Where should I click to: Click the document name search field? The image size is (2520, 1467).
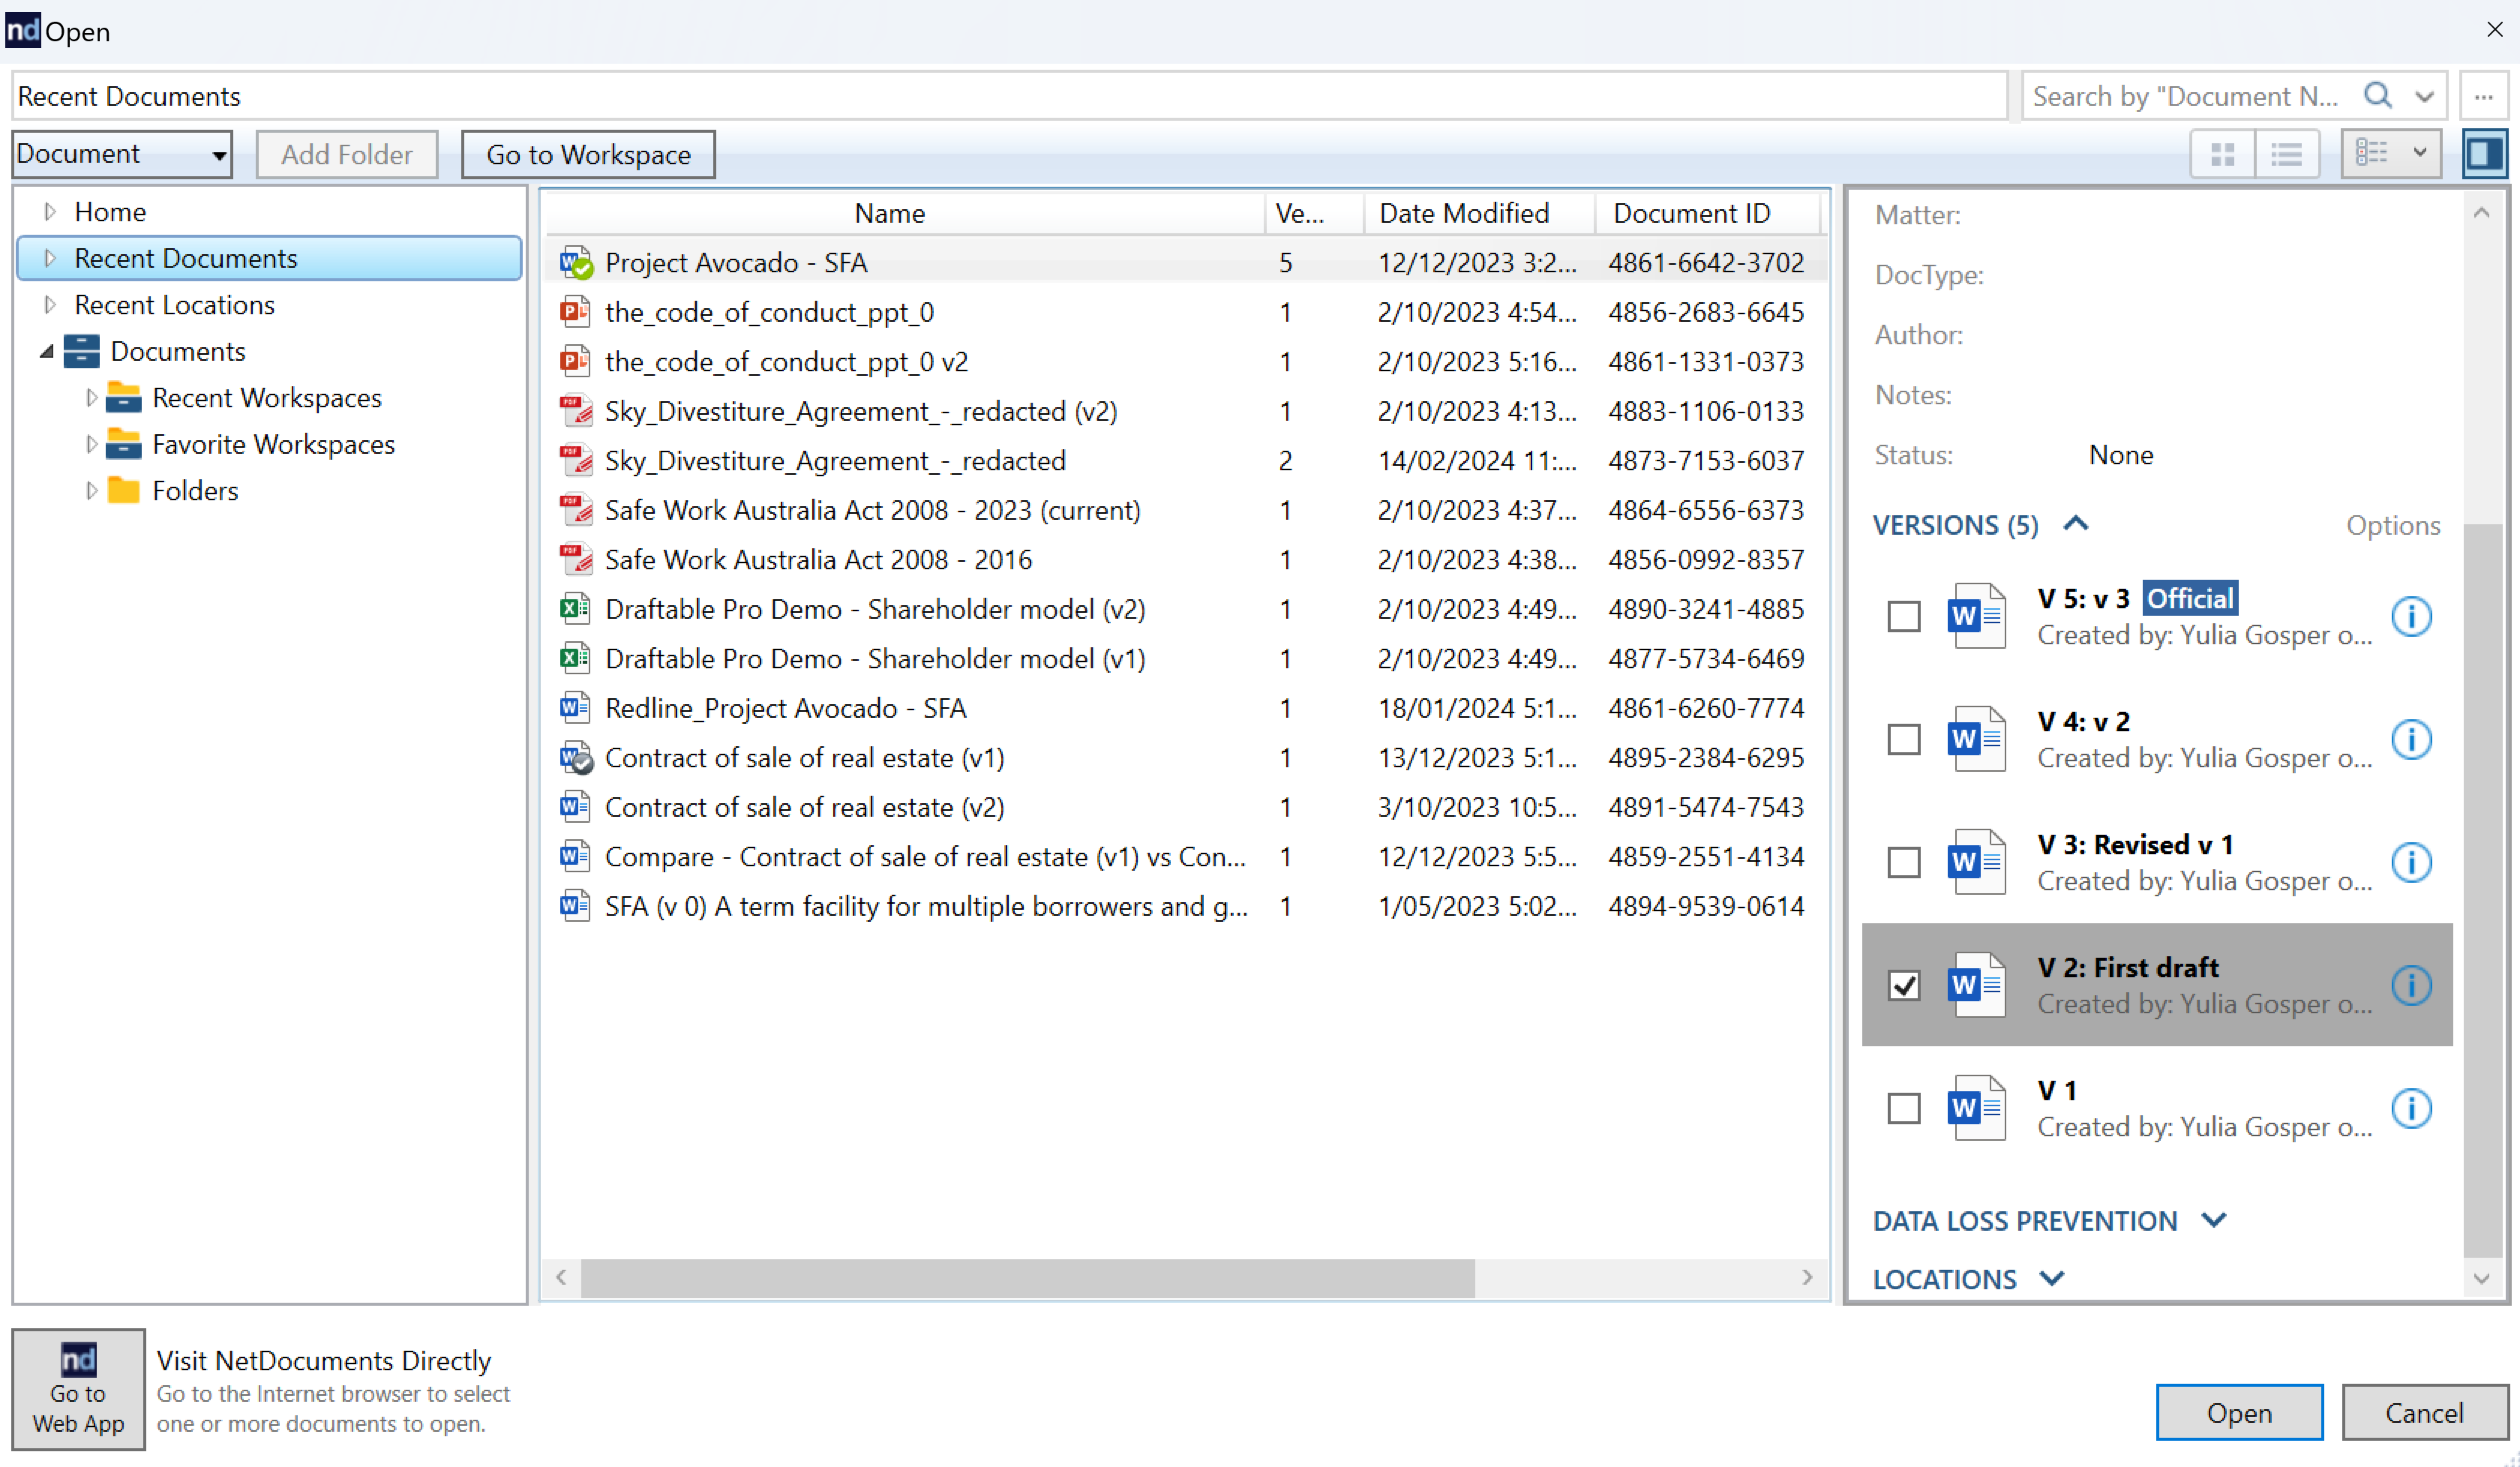[x=2185, y=96]
